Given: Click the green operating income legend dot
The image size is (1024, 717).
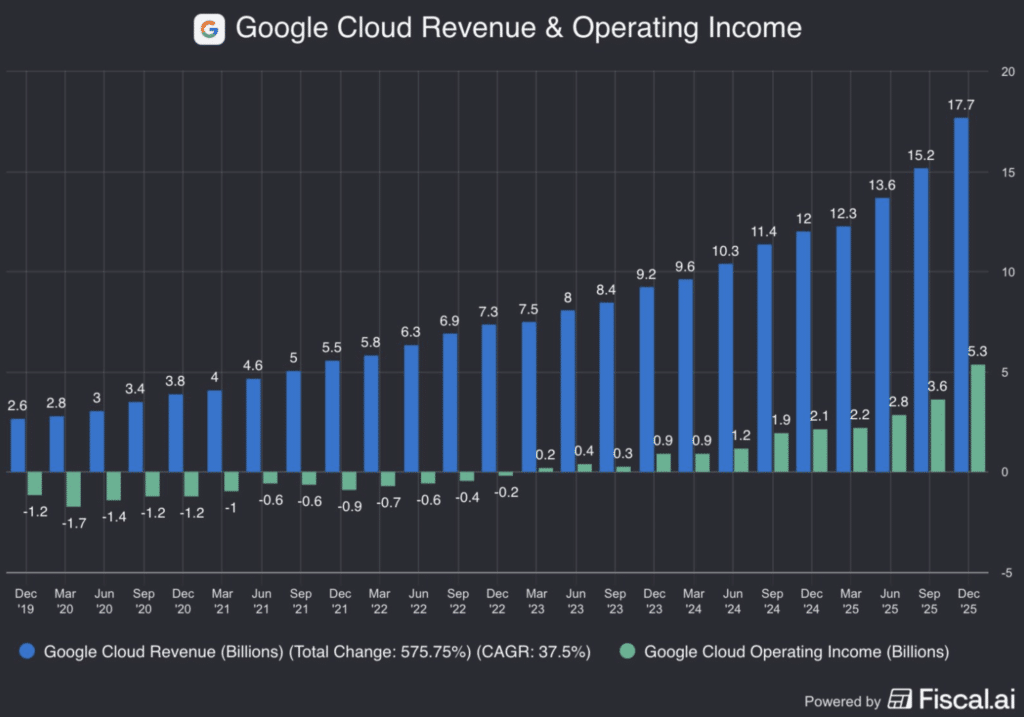Looking at the screenshot, I should [x=625, y=652].
